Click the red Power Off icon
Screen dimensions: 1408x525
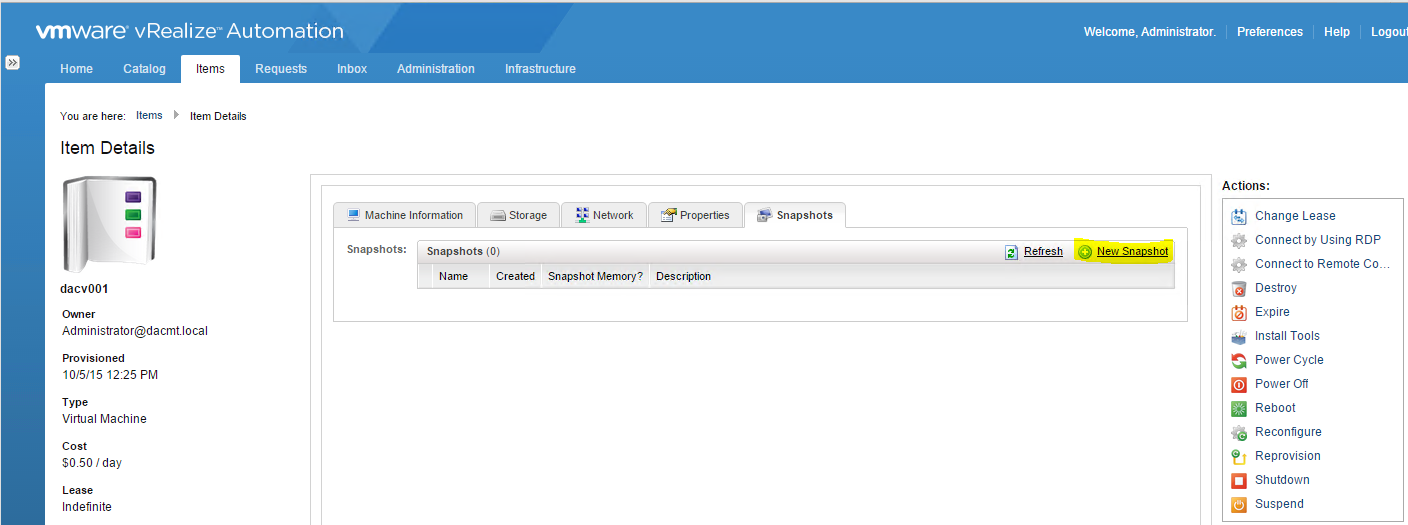pos(1238,384)
